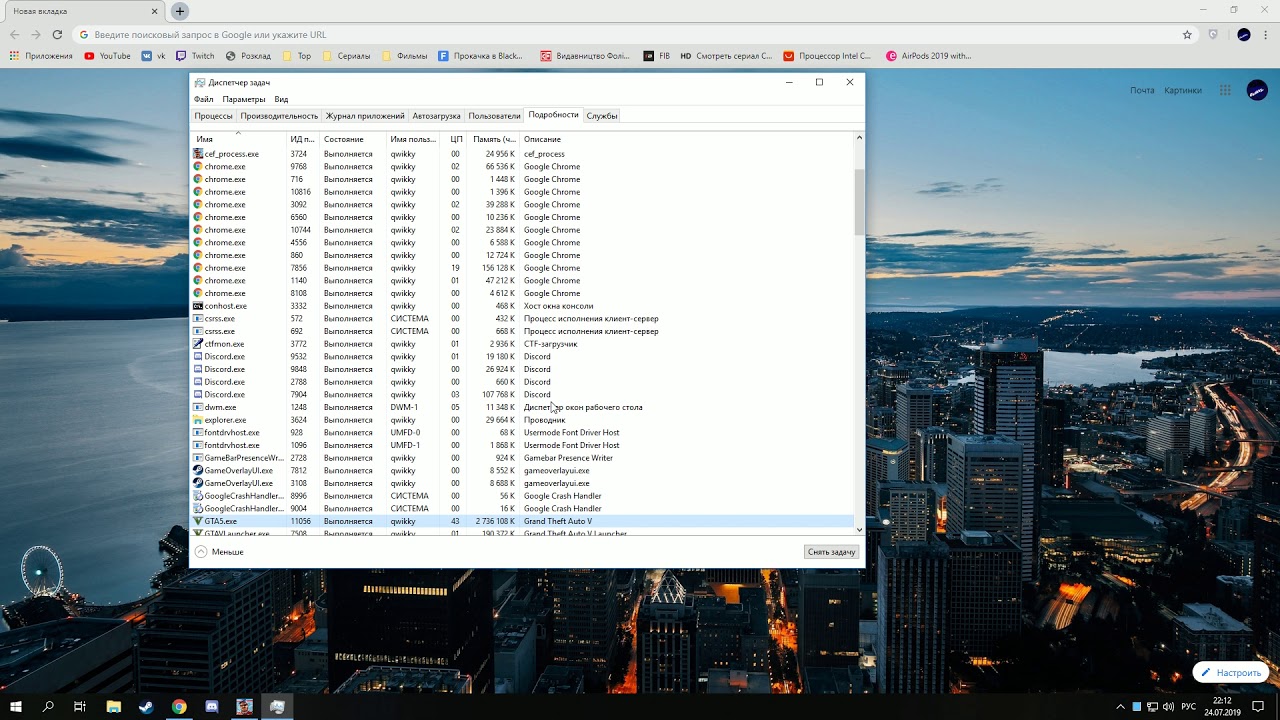Open Windows search from the taskbar

[48, 707]
